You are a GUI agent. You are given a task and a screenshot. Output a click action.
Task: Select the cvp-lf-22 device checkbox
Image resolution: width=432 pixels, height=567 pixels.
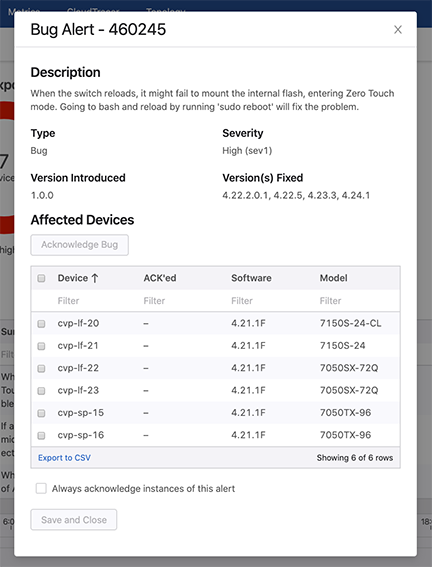coord(41,368)
